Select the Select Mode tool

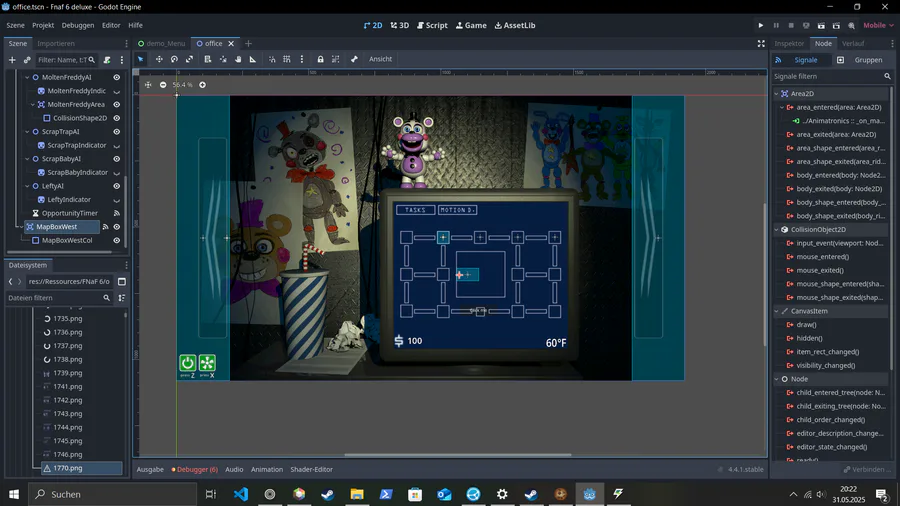[141, 59]
